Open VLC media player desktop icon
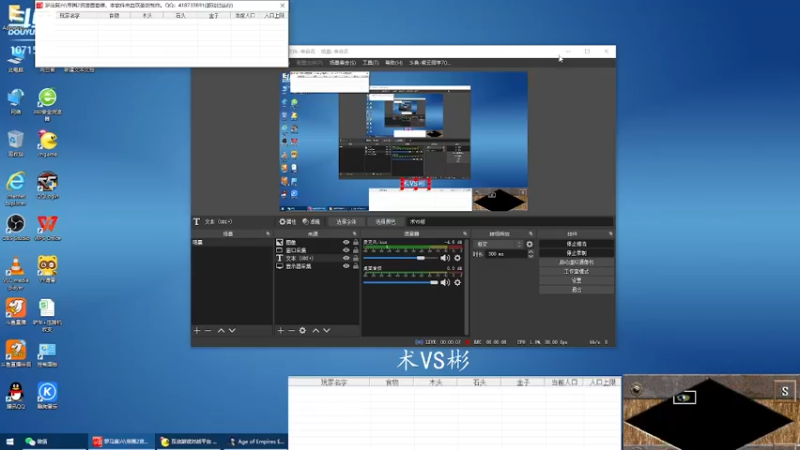 point(16,273)
